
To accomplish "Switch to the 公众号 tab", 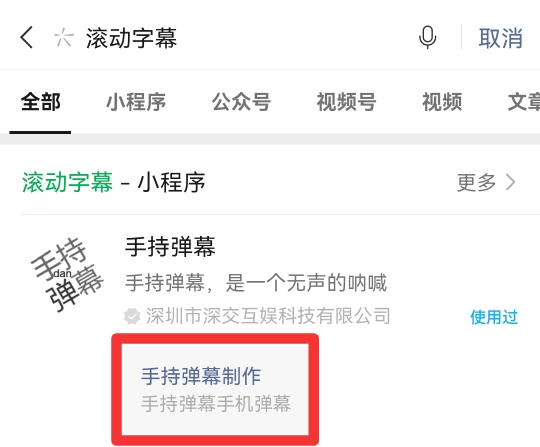I will point(241,102).
